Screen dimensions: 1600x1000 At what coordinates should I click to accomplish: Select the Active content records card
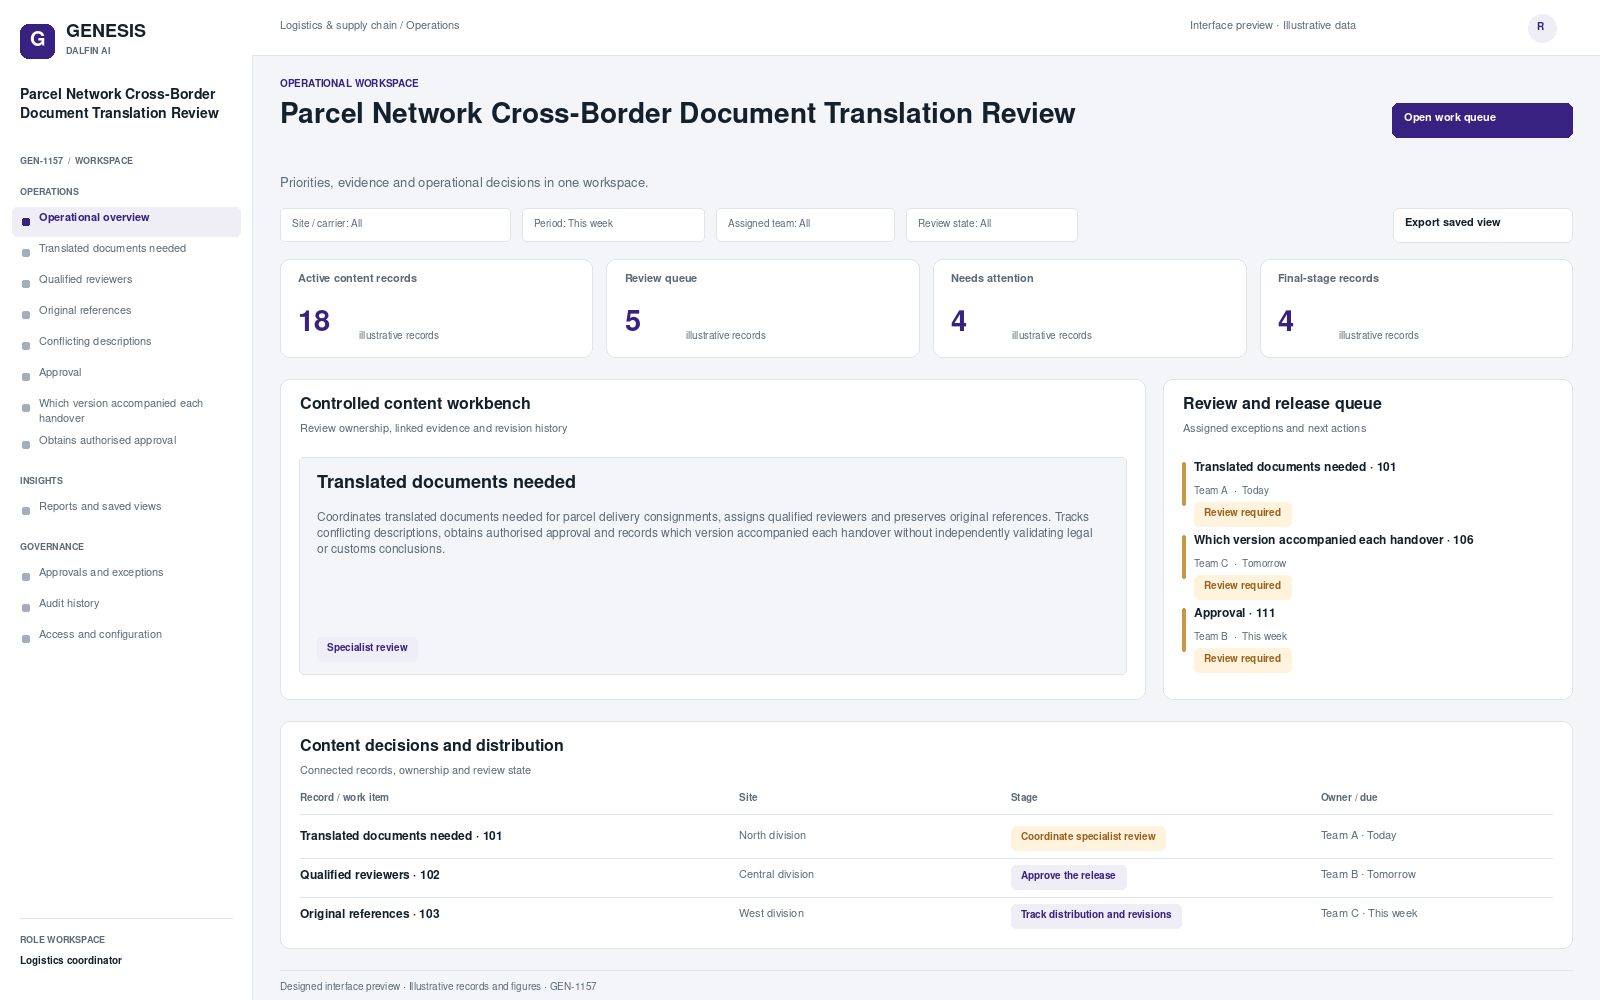tap(436, 308)
